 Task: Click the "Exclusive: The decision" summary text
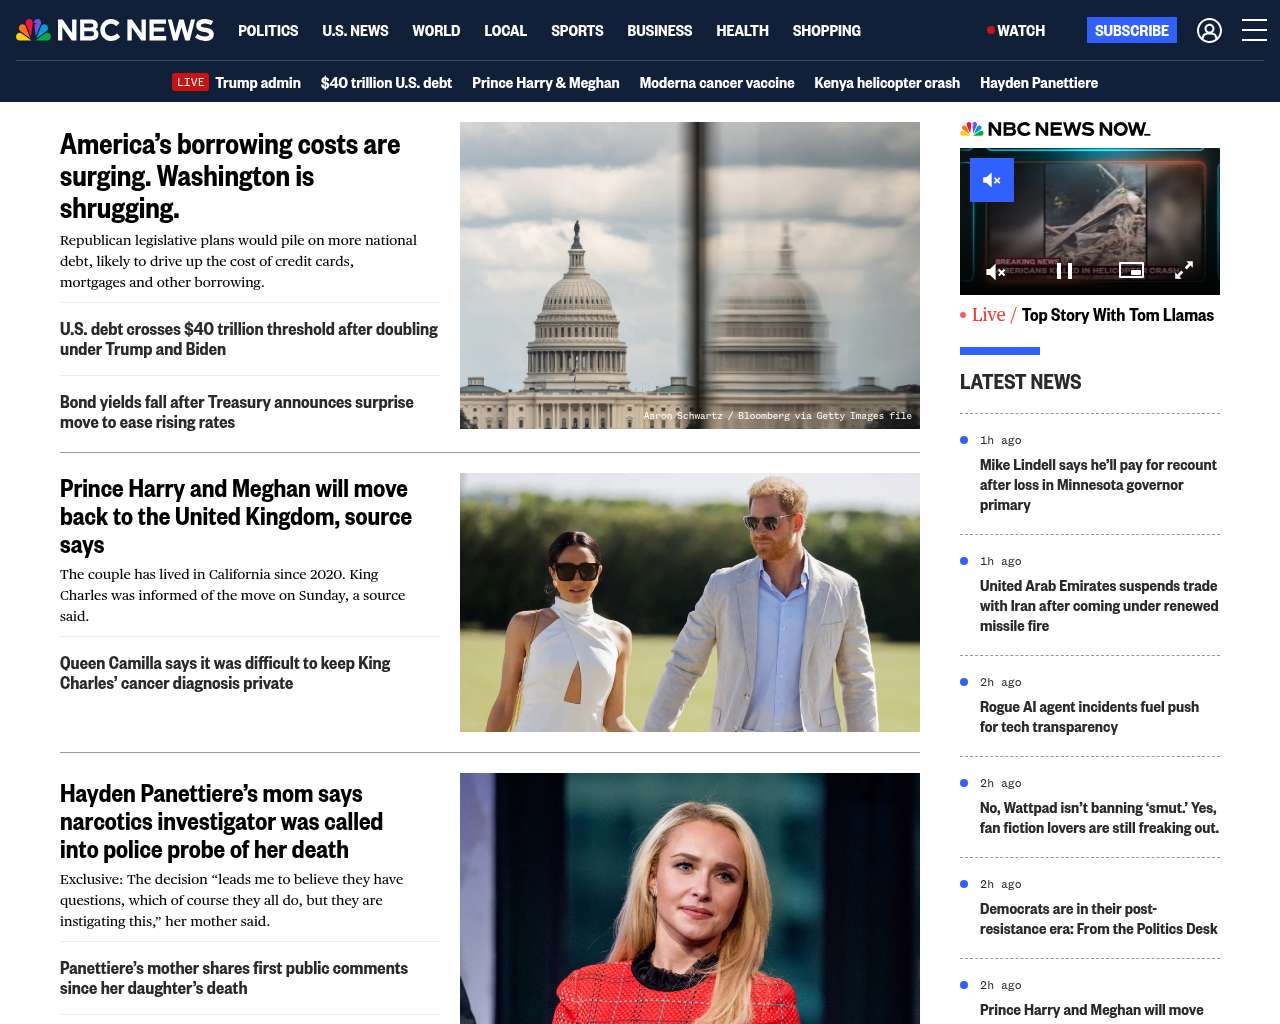(x=231, y=900)
